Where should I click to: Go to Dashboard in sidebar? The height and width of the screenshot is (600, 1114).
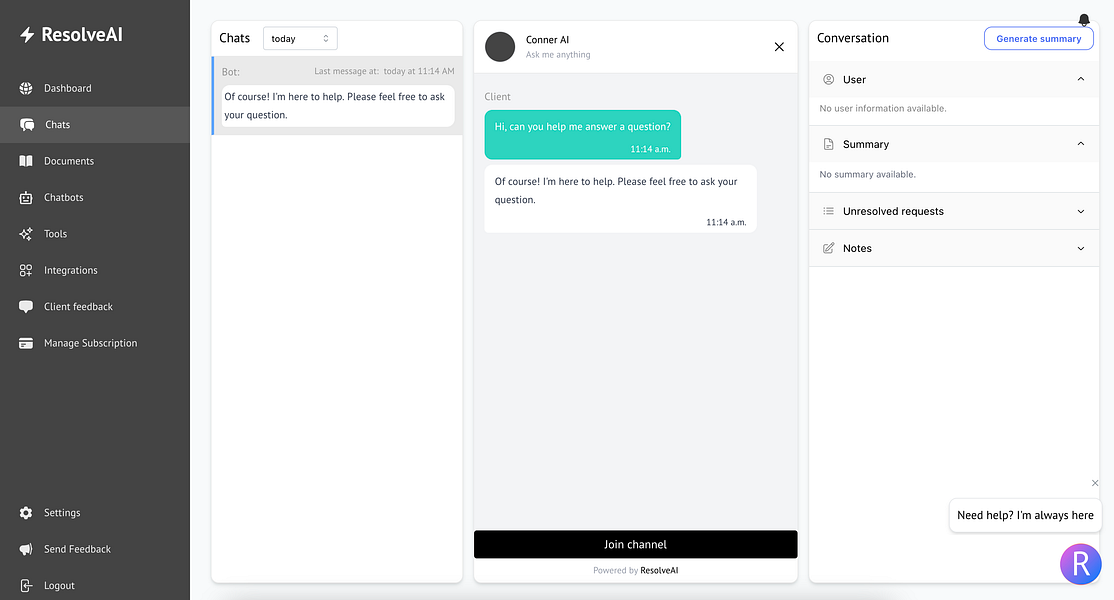click(x=67, y=88)
